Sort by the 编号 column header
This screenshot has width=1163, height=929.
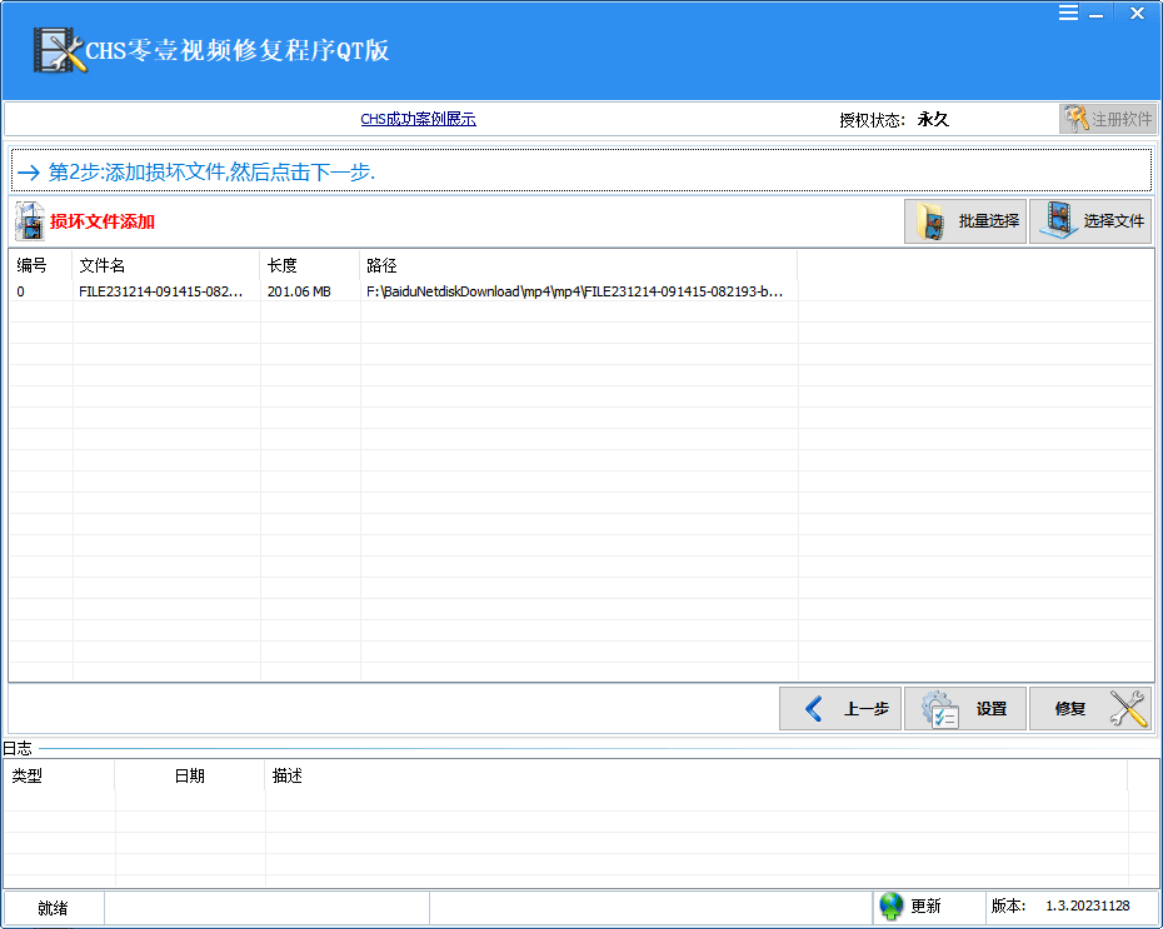[x=40, y=265]
